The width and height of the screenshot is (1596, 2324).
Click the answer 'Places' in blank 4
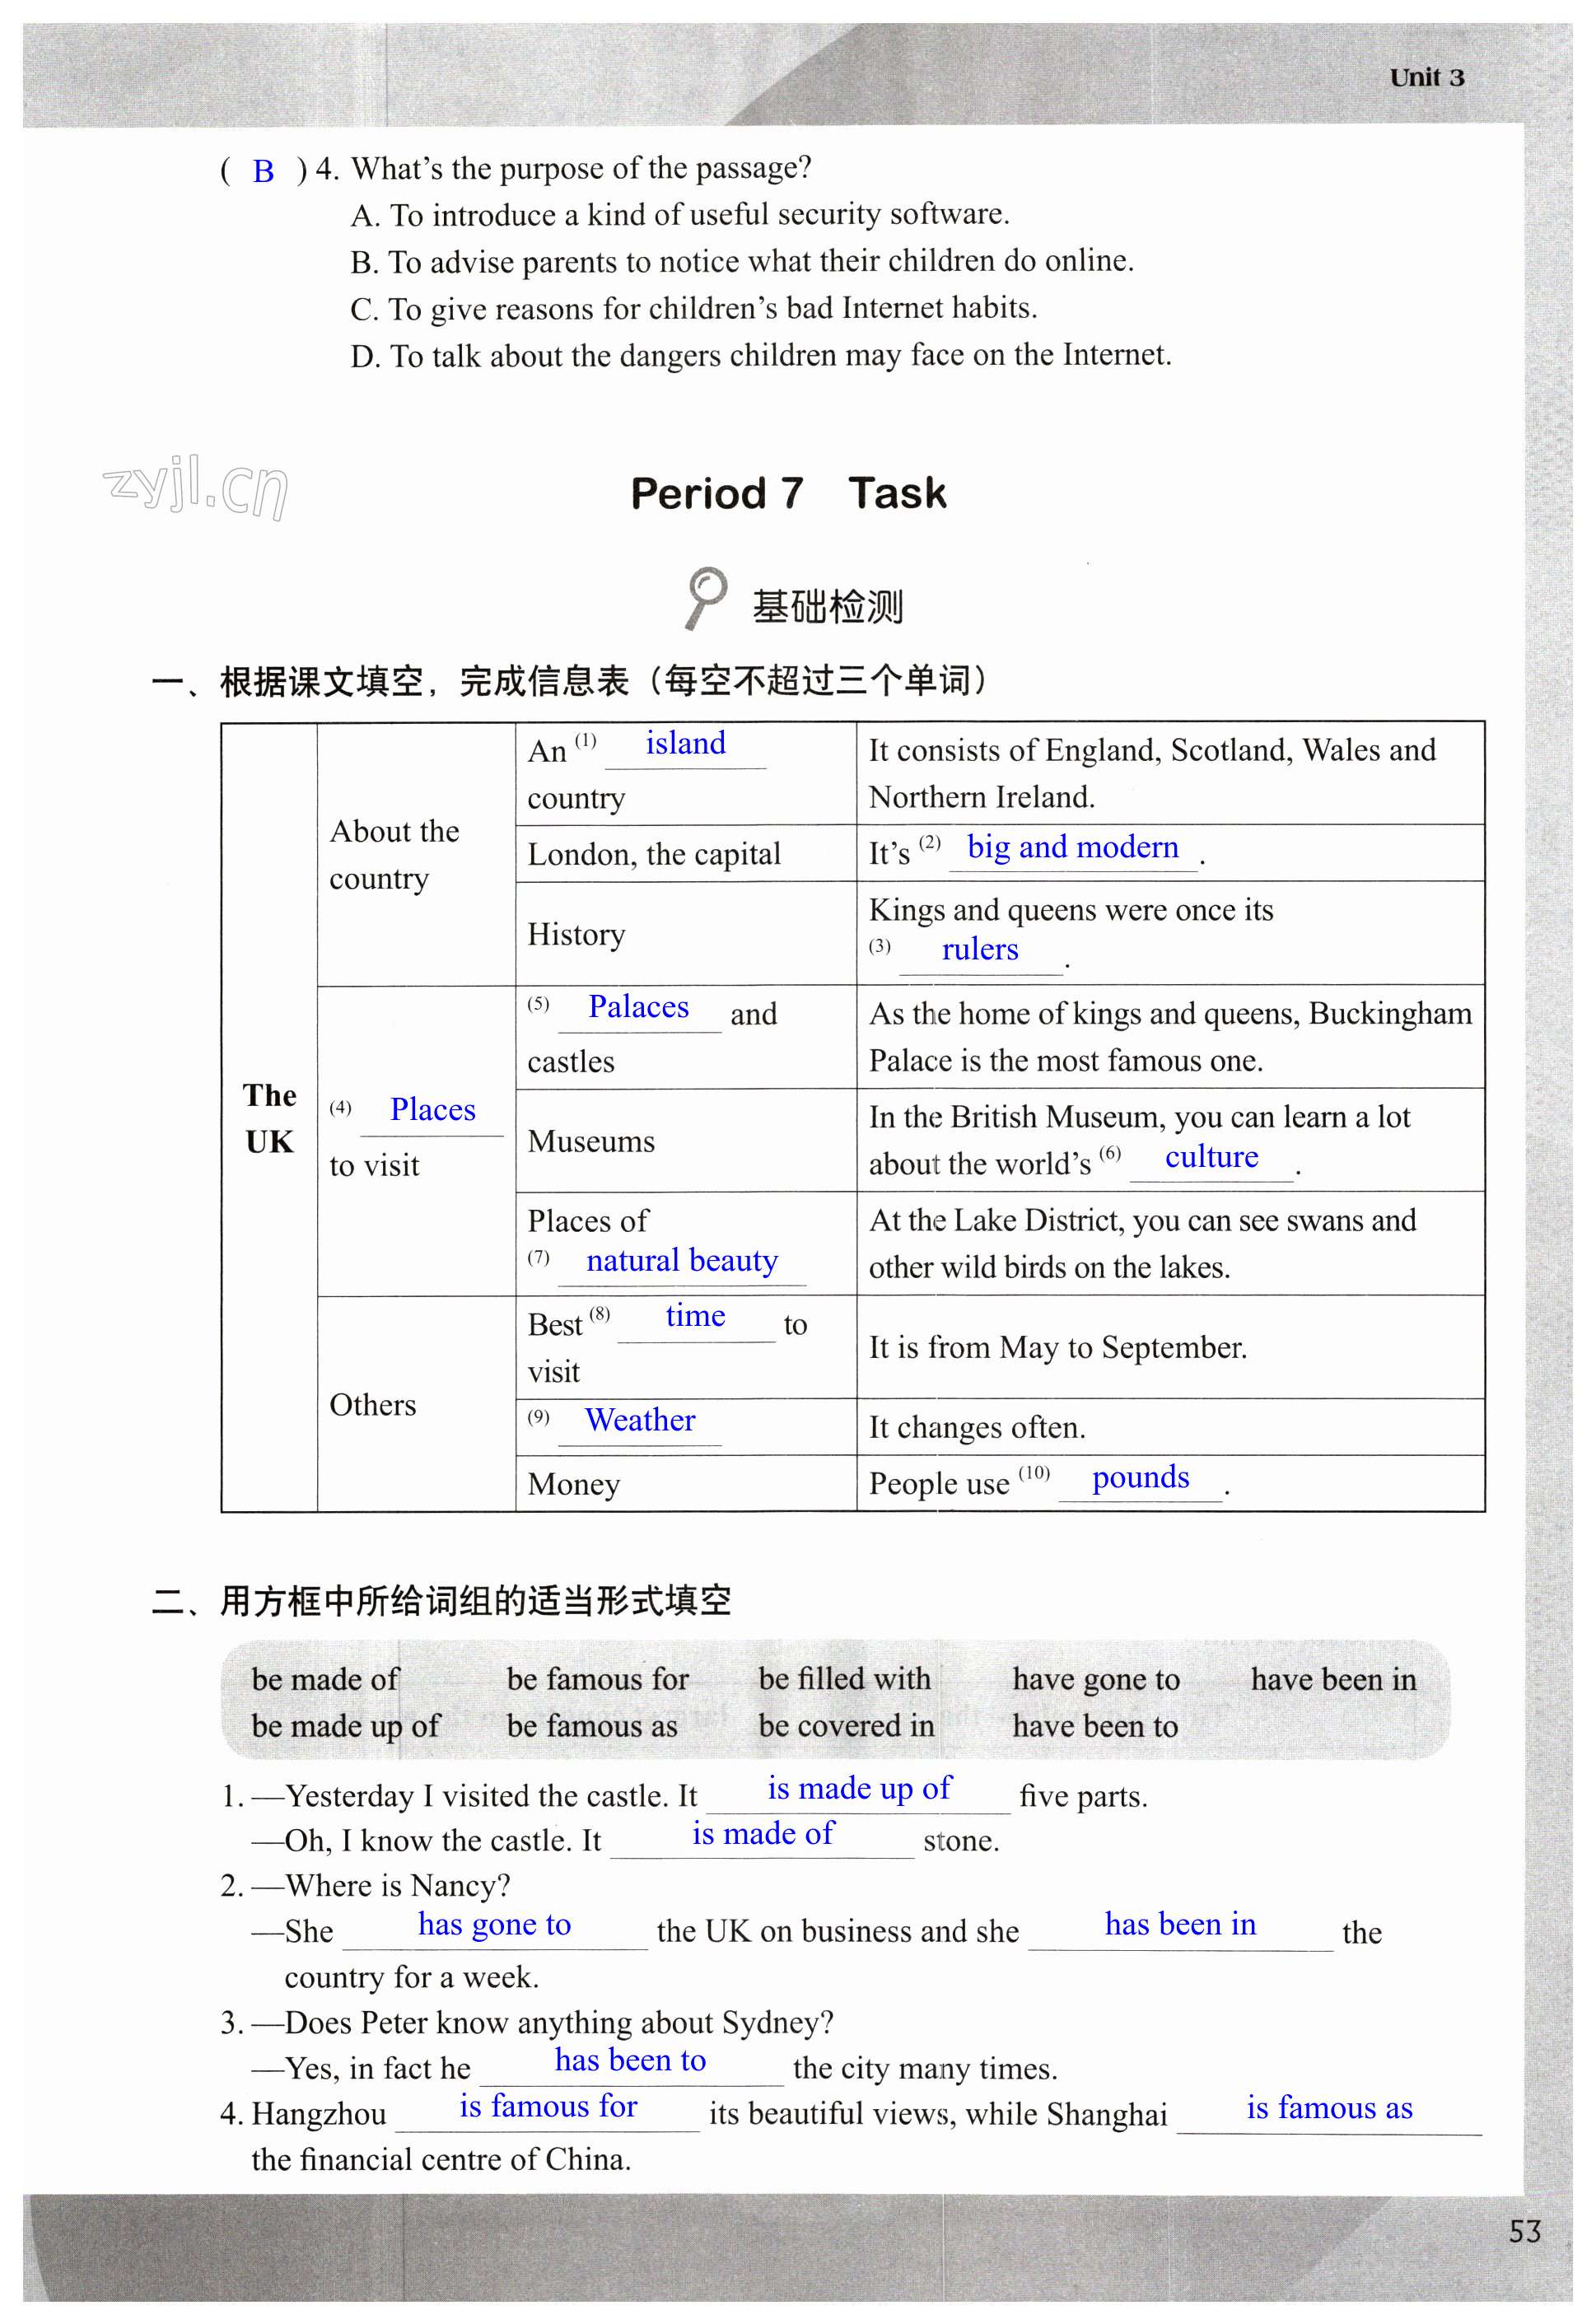pyautogui.click(x=432, y=1109)
